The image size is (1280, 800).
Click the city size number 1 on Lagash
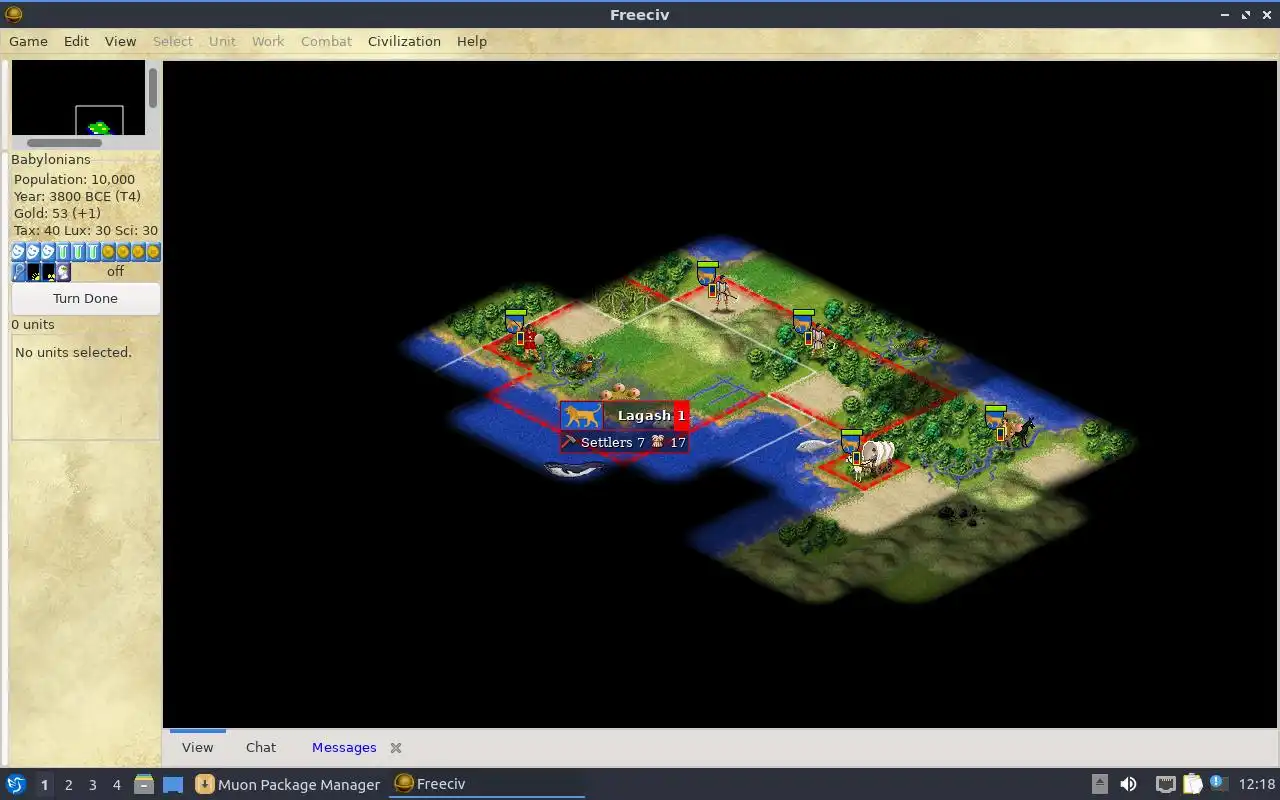point(681,415)
